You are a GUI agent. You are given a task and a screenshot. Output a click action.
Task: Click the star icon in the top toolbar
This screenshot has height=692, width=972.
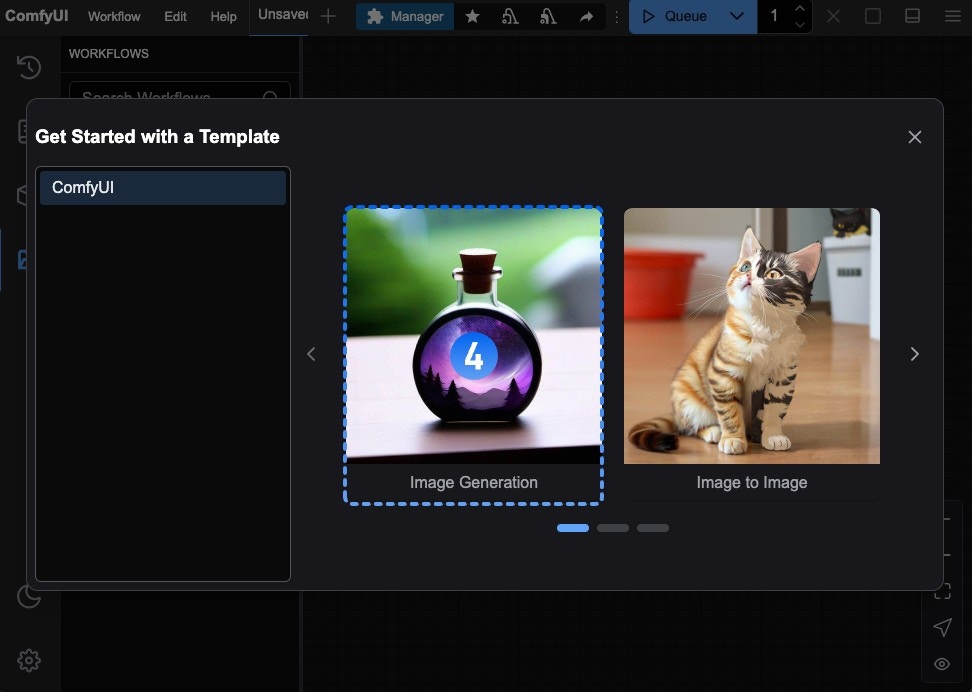coord(472,16)
